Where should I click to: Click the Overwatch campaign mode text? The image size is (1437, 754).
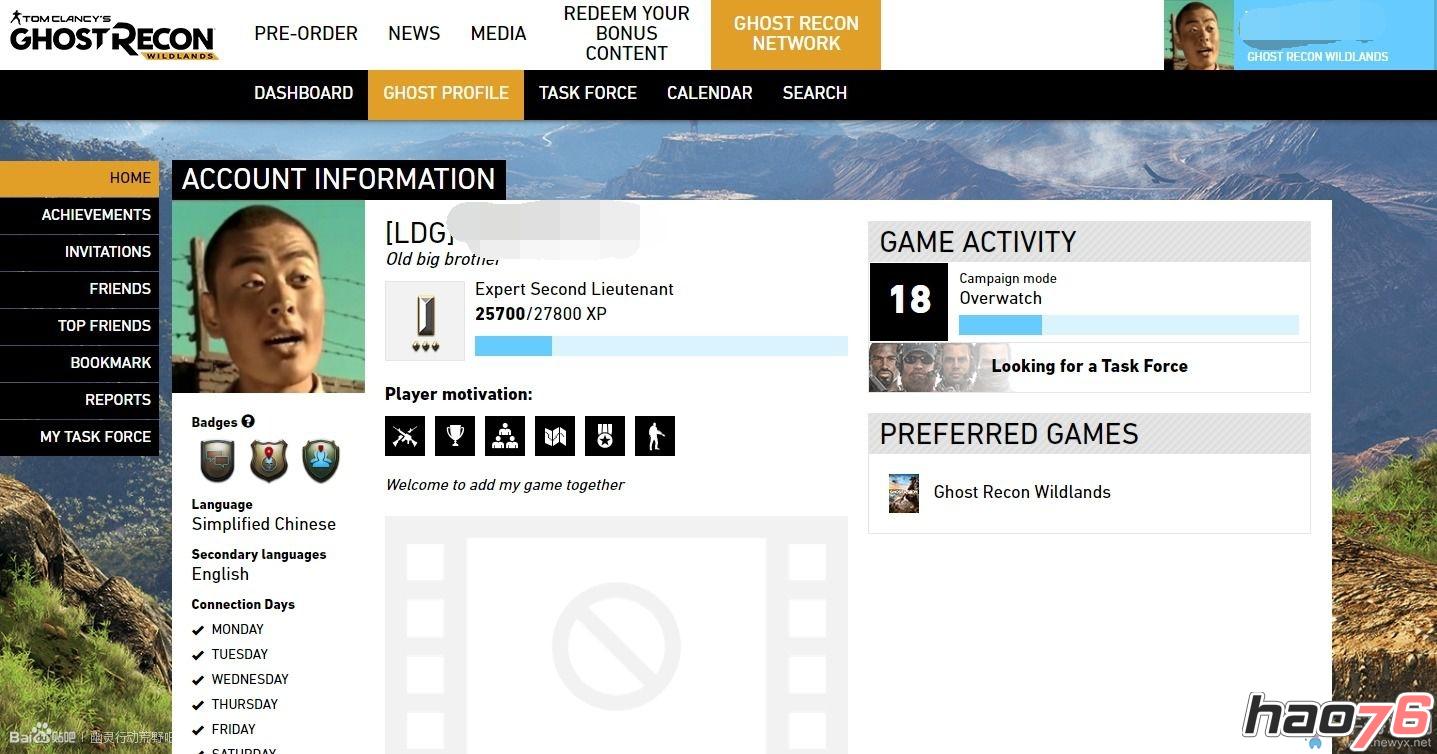[1000, 298]
